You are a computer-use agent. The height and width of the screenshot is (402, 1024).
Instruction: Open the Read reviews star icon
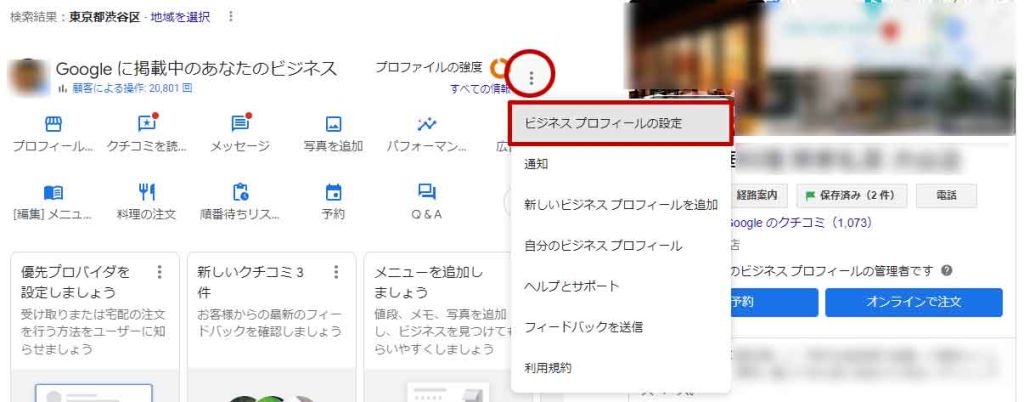coord(147,125)
